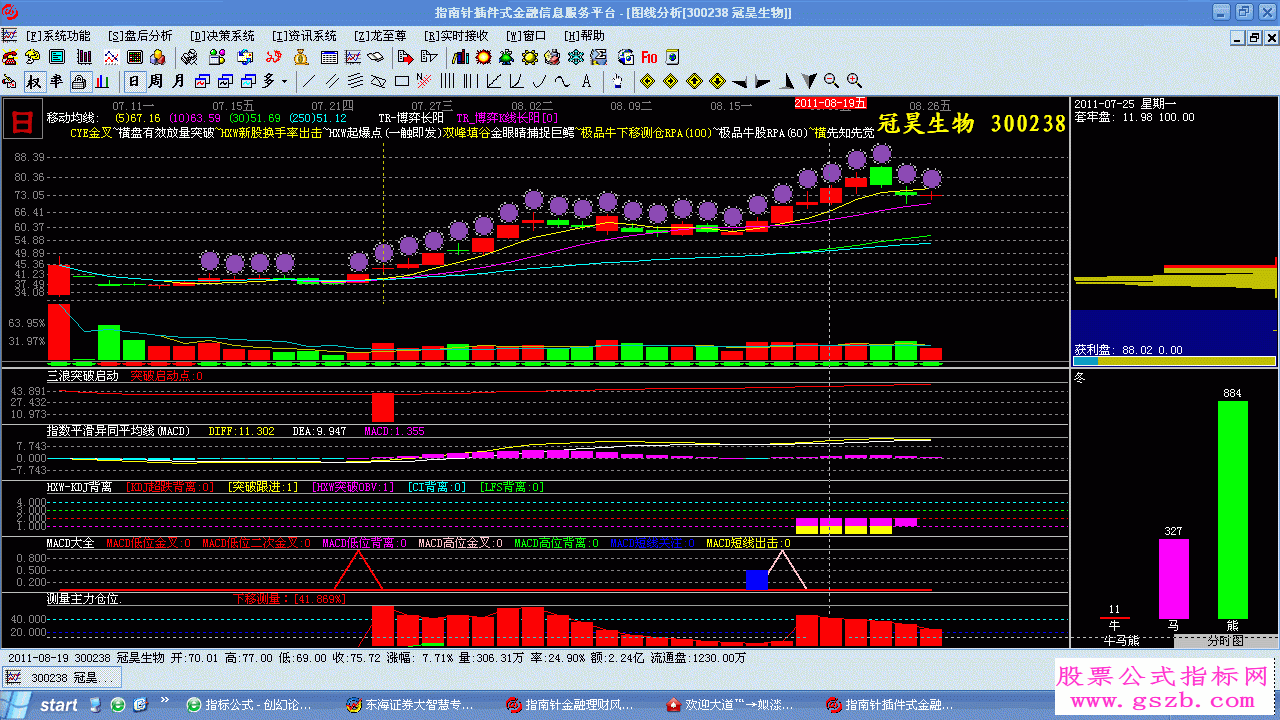This screenshot has height=720, width=1280.
Task: Select the sine wave drawing tool
Action: point(563,81)
